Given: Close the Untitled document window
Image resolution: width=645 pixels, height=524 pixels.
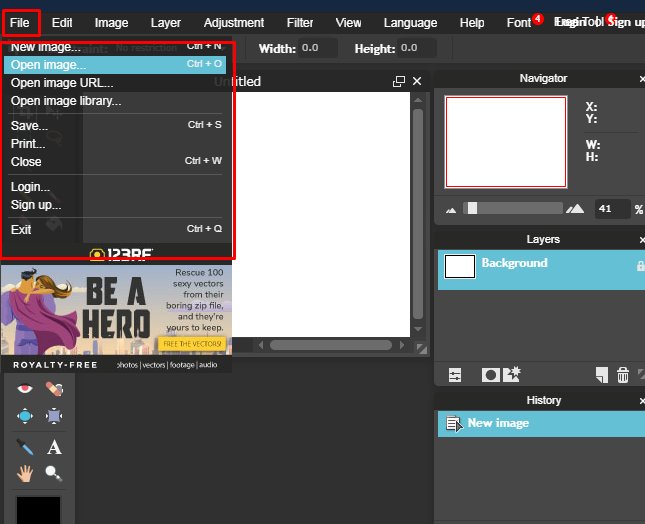Looking at the screenshot, I should [417, 81].
